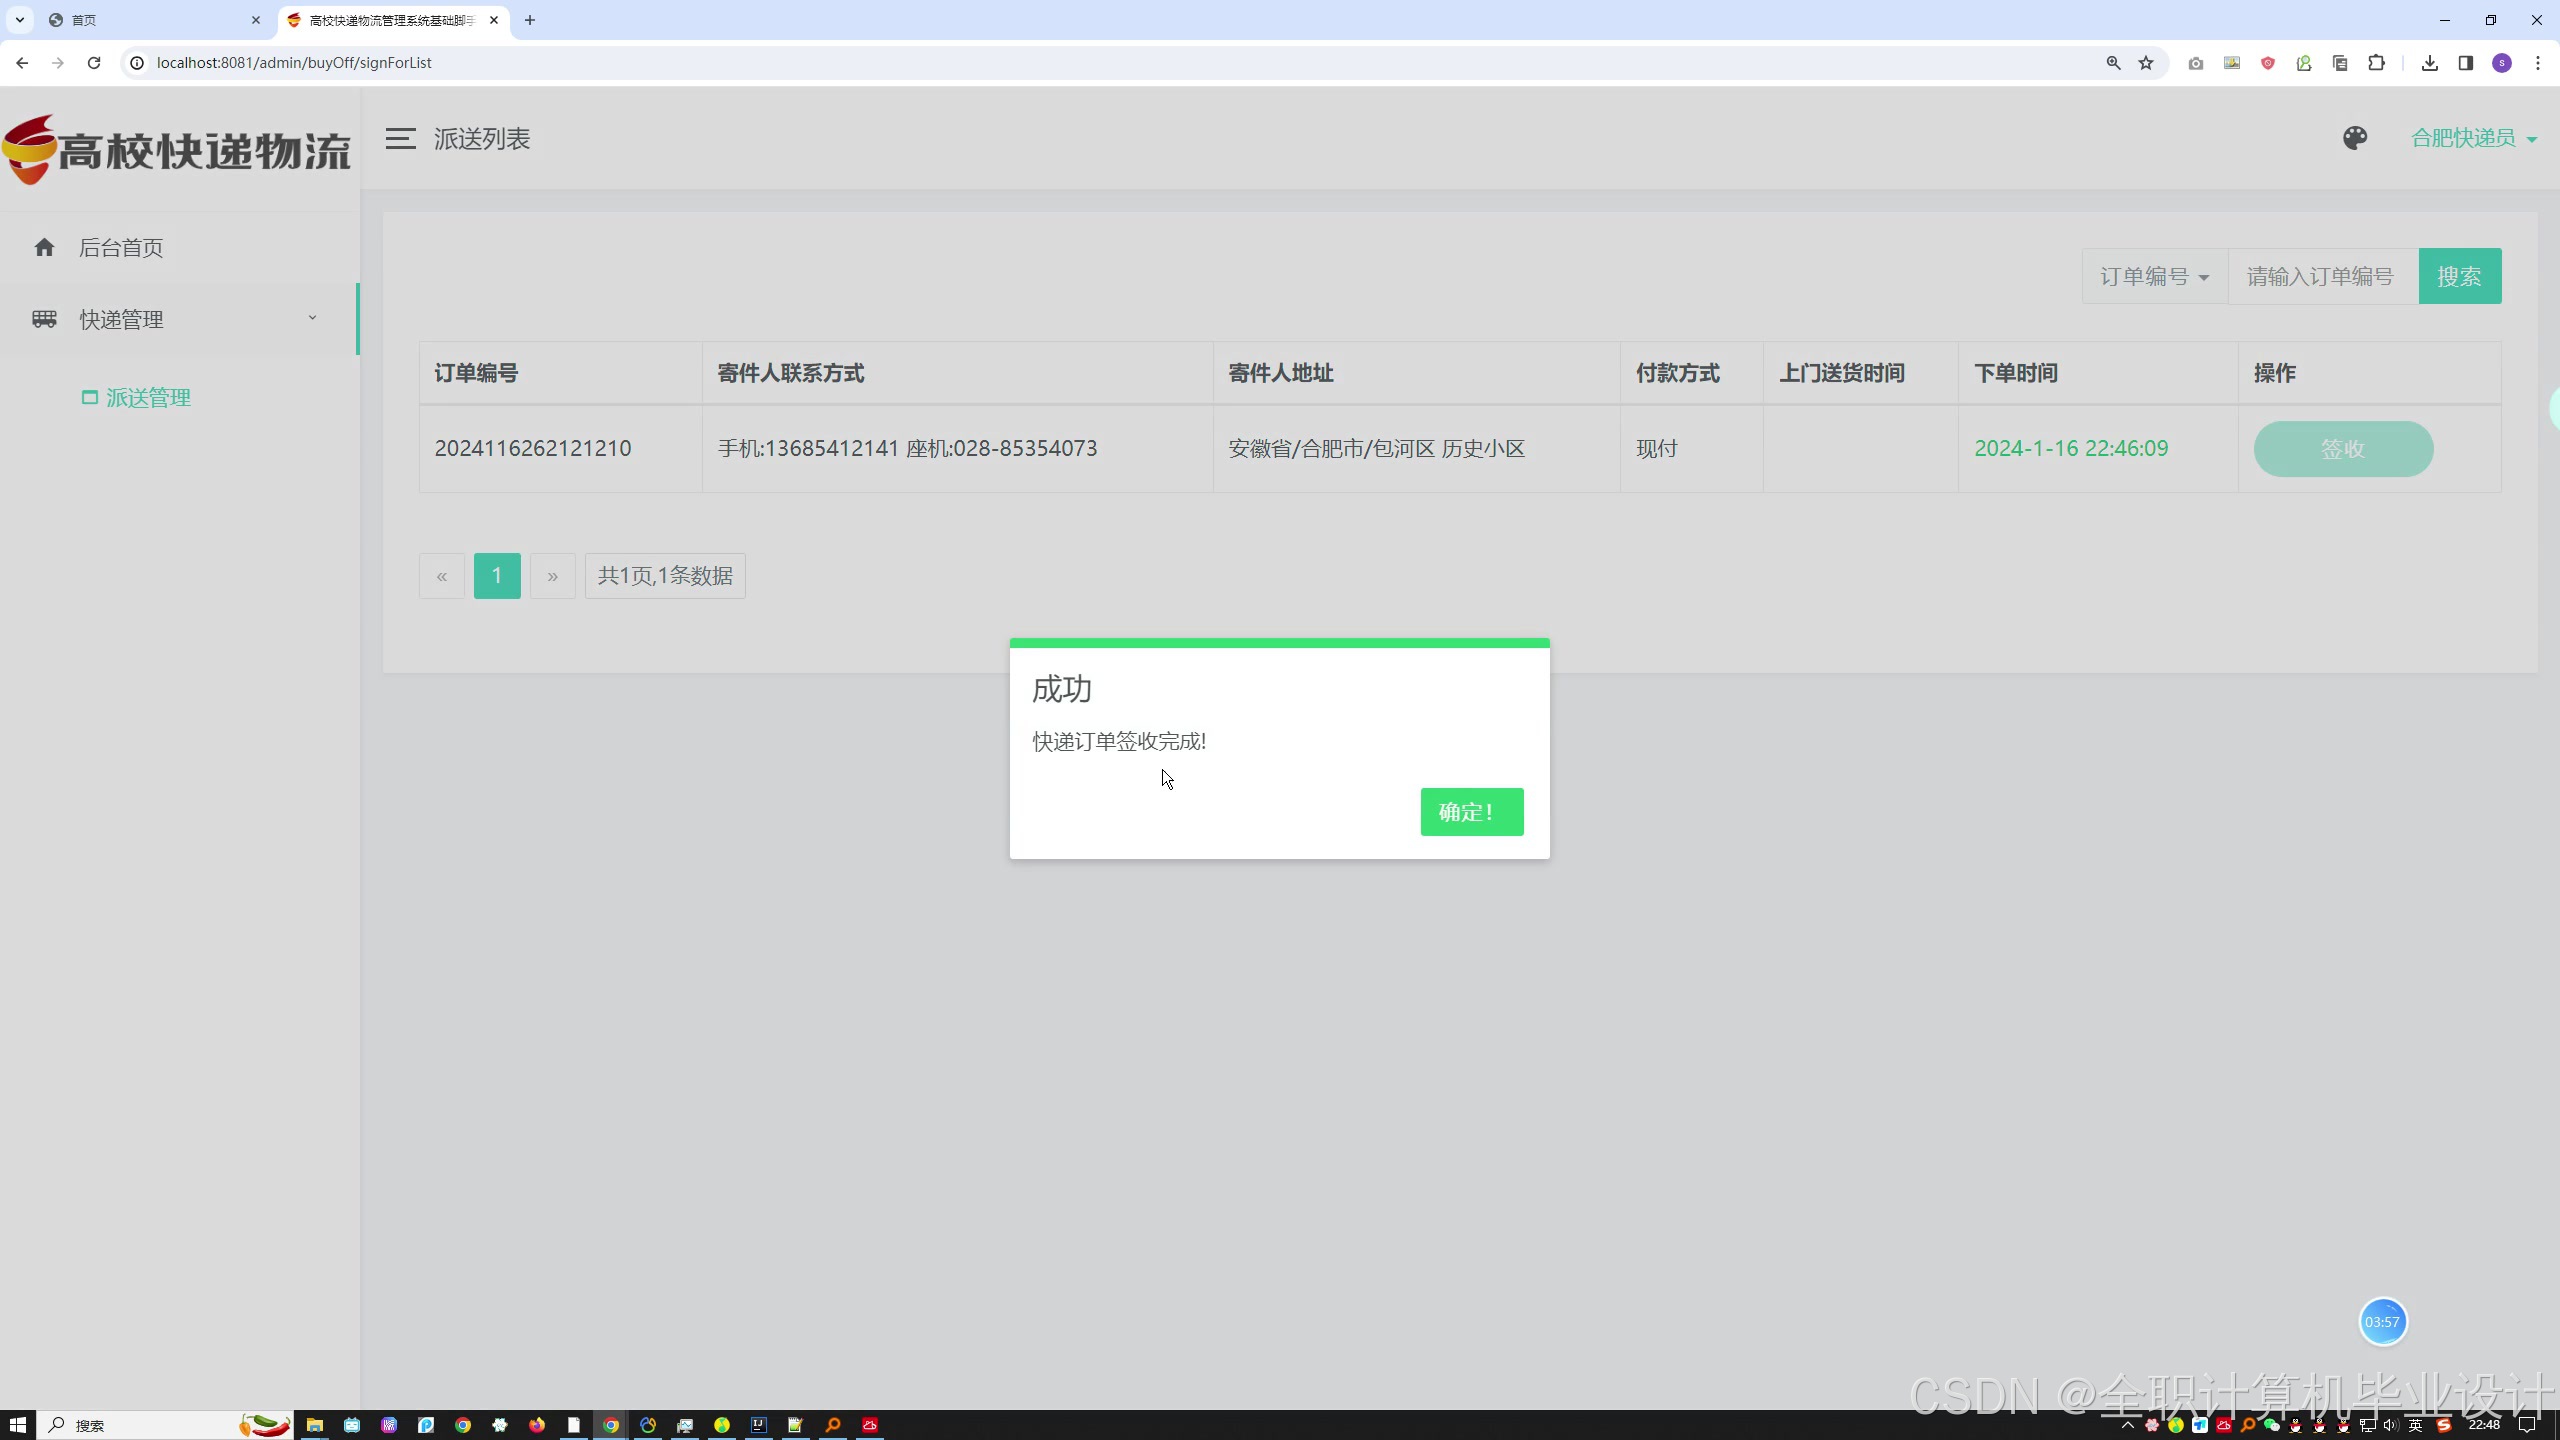Focus the 请输入订单编号 input field
The image size is (2560, 1440).
pos(2322,276)
